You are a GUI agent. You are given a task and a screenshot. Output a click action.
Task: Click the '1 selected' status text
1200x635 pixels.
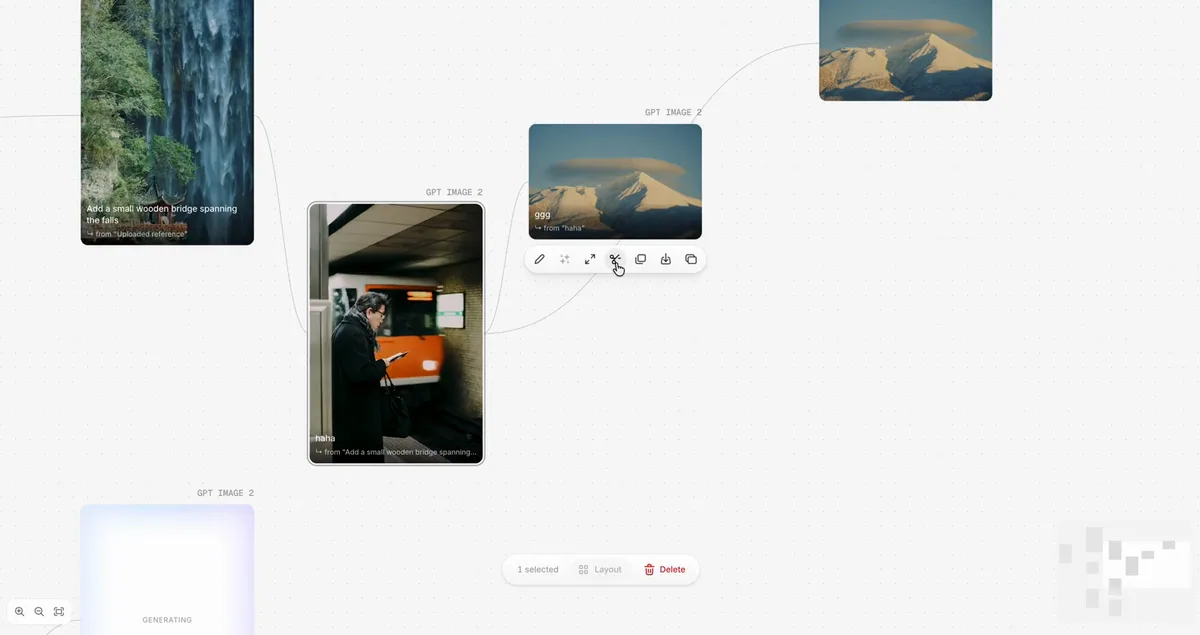point(538,570)
